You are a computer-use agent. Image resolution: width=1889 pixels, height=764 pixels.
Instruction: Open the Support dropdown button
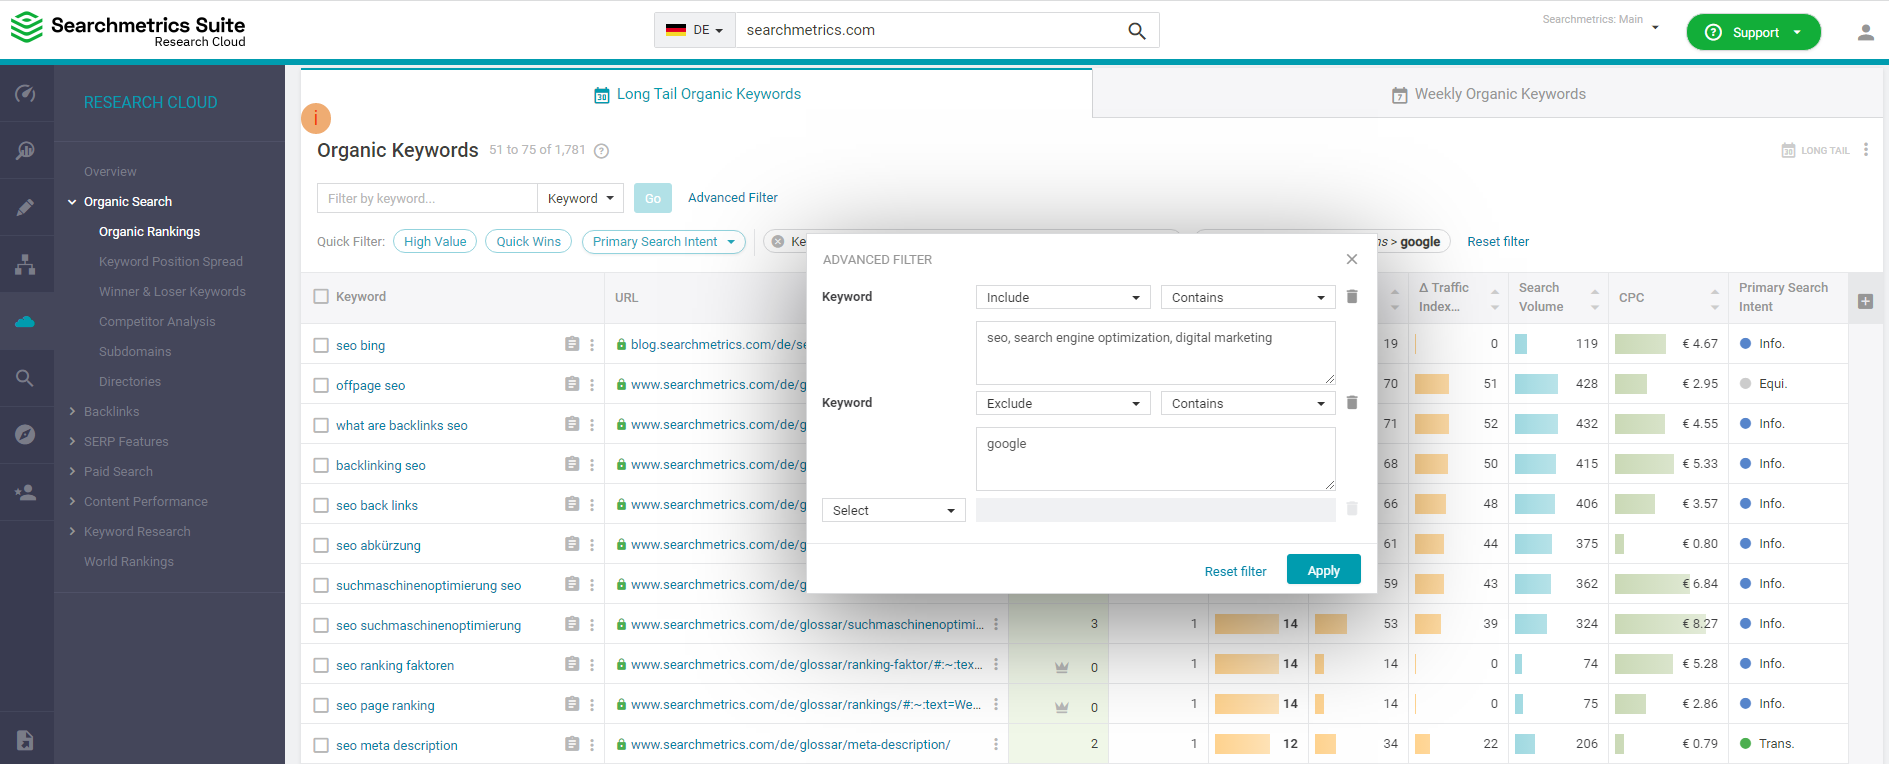(x=1753, y=32)
